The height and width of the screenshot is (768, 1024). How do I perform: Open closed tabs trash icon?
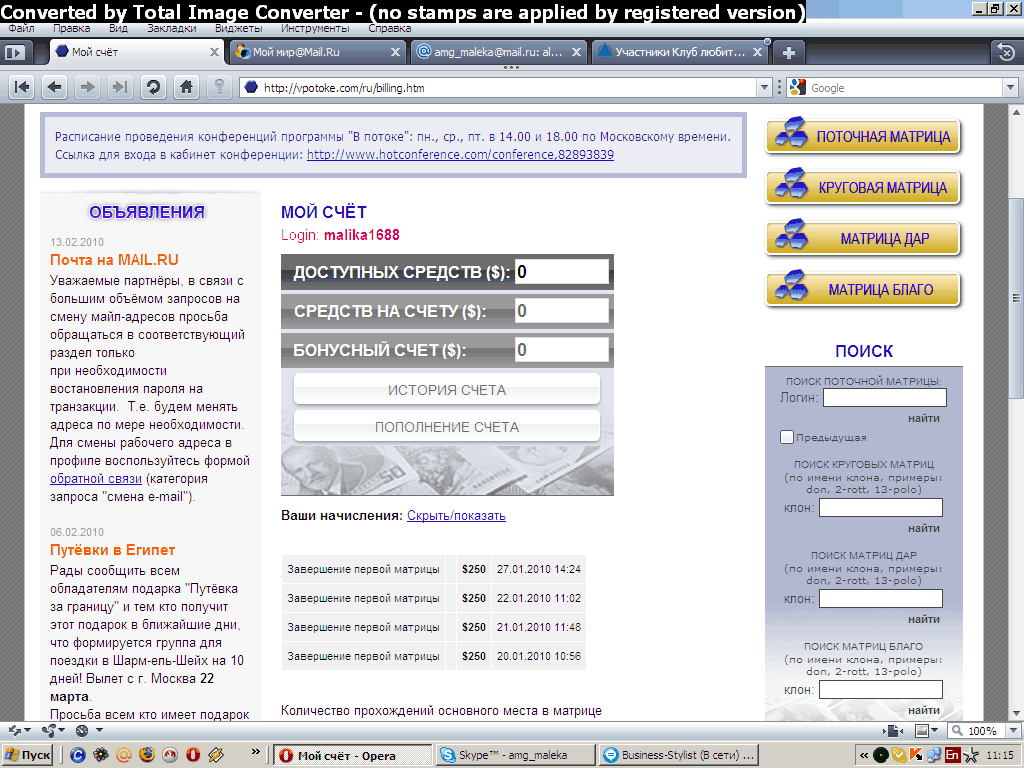click(x=1006, y=52)
